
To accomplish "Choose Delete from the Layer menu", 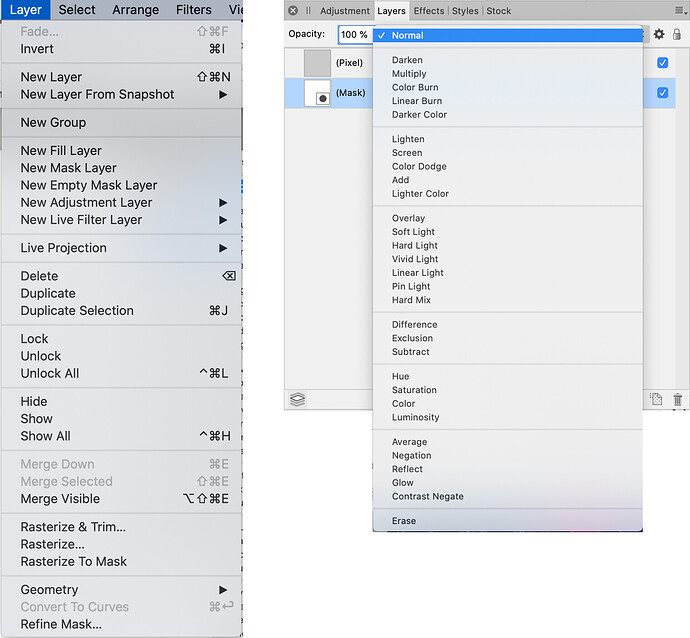I will point(122,276).
